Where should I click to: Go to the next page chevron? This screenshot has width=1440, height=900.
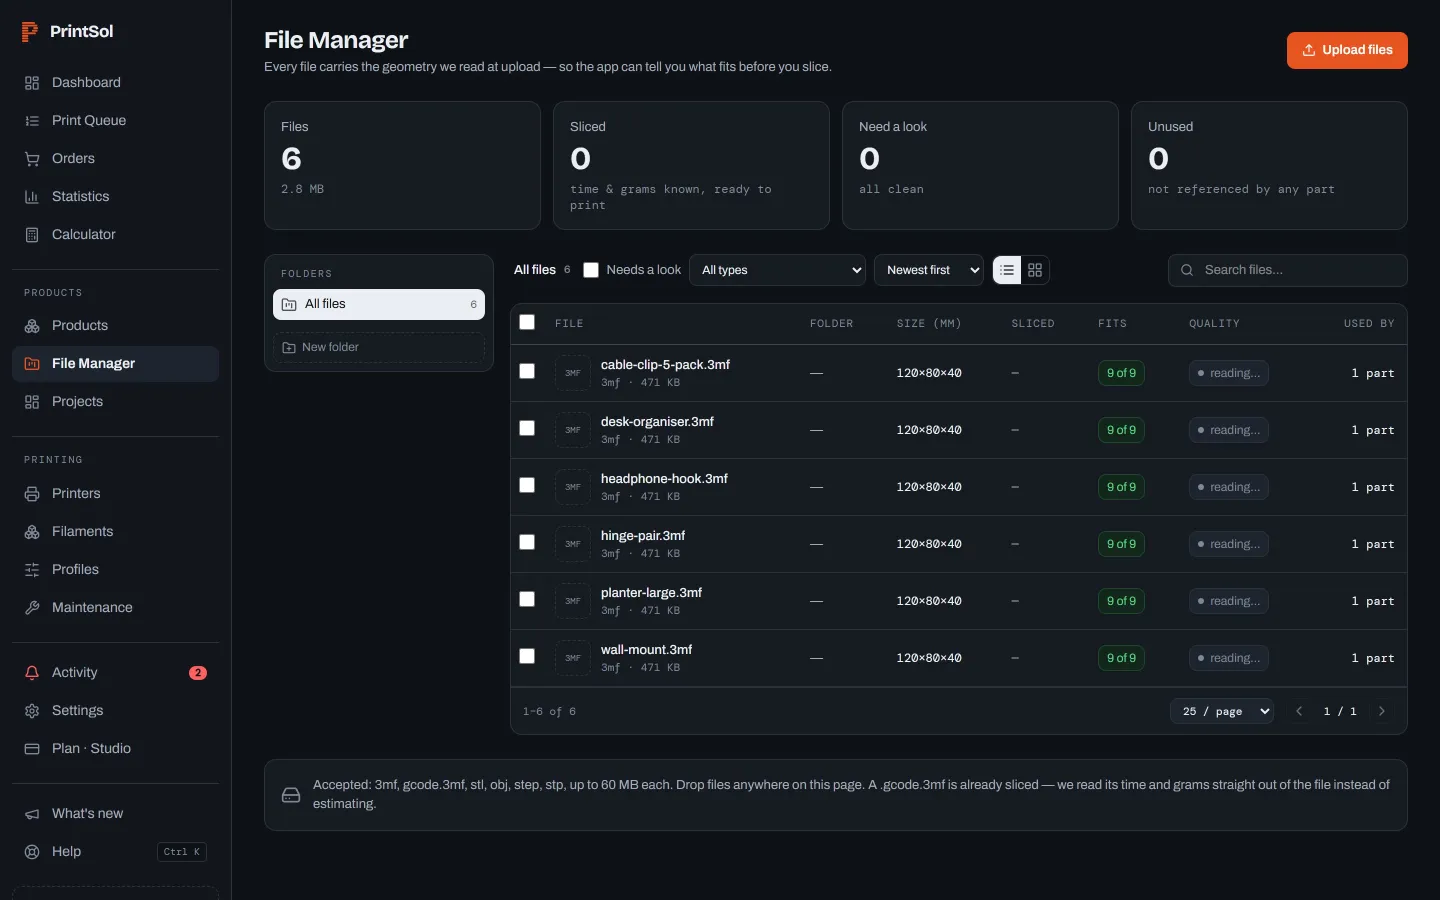pyautogui.click(x=1382, y=711)
